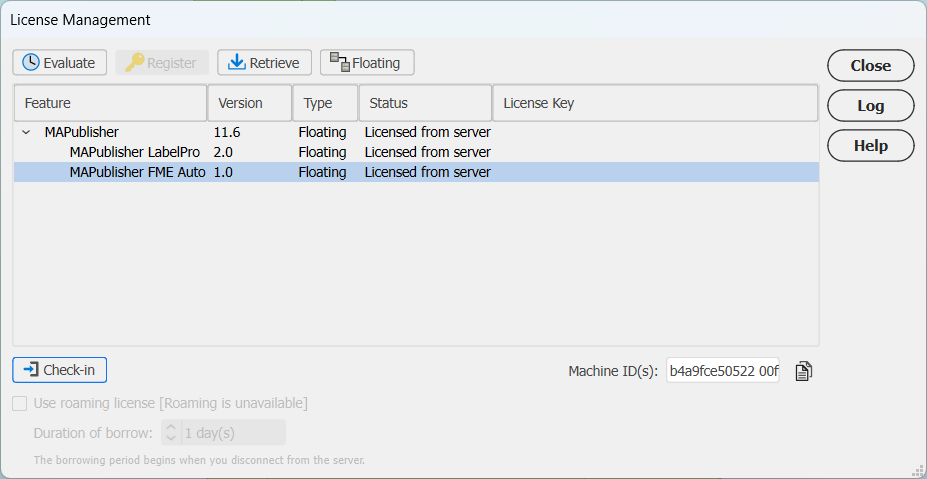927x479 pixels.
Task: Close the License Management dialog
Action: coord(871,66)
